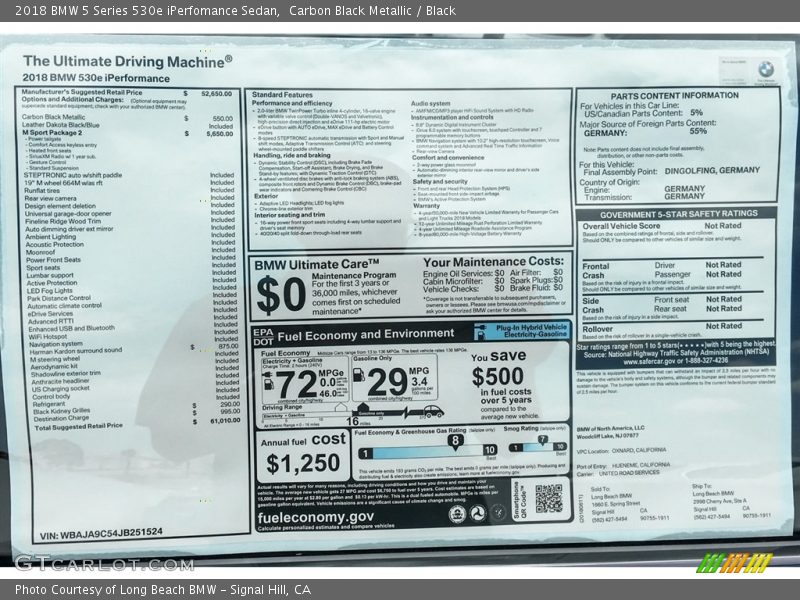Click the Government 5-Star Safety Ratings banner

[679, 214]
